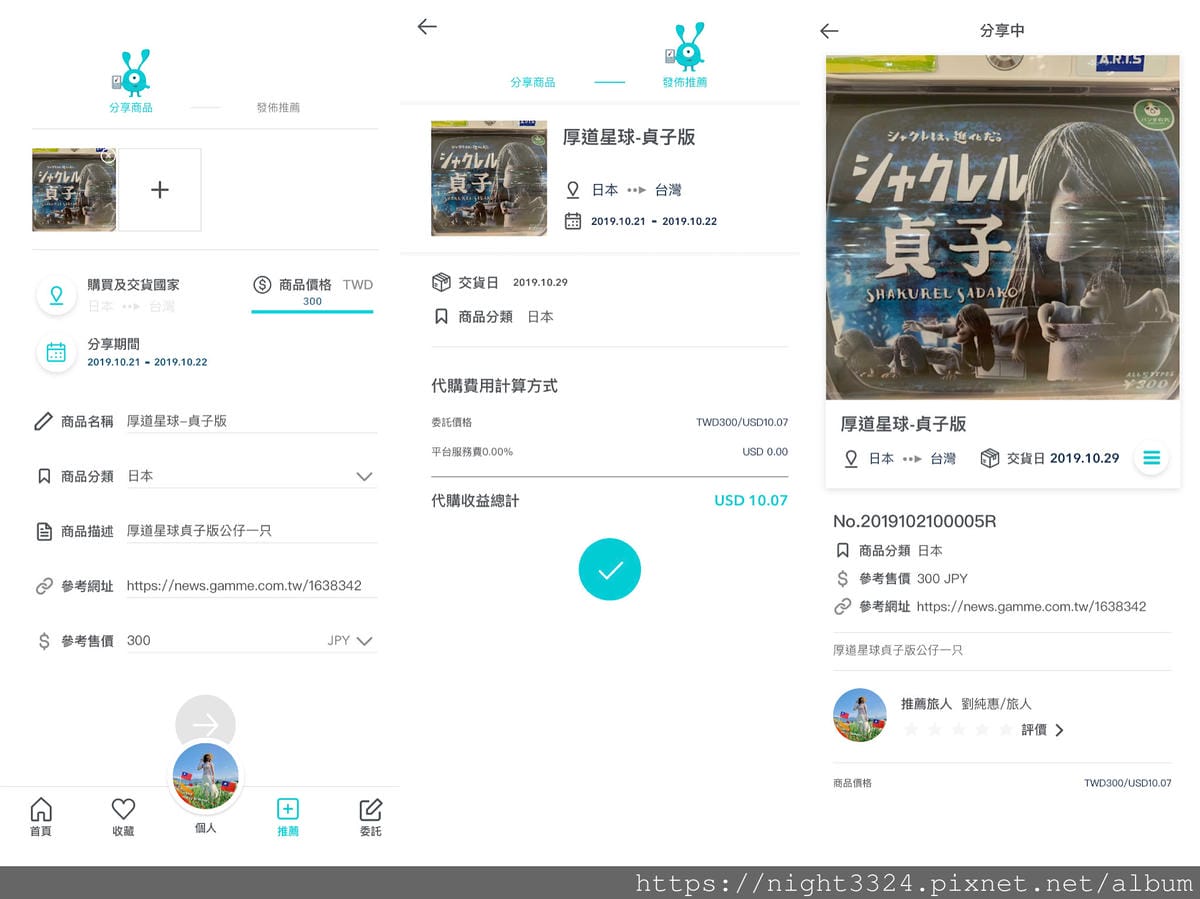Click the bookmark icon beside 商品分類 in form
Image resolution: width=1200 pixels, height=899 pixels.
[x=43, y=477]
